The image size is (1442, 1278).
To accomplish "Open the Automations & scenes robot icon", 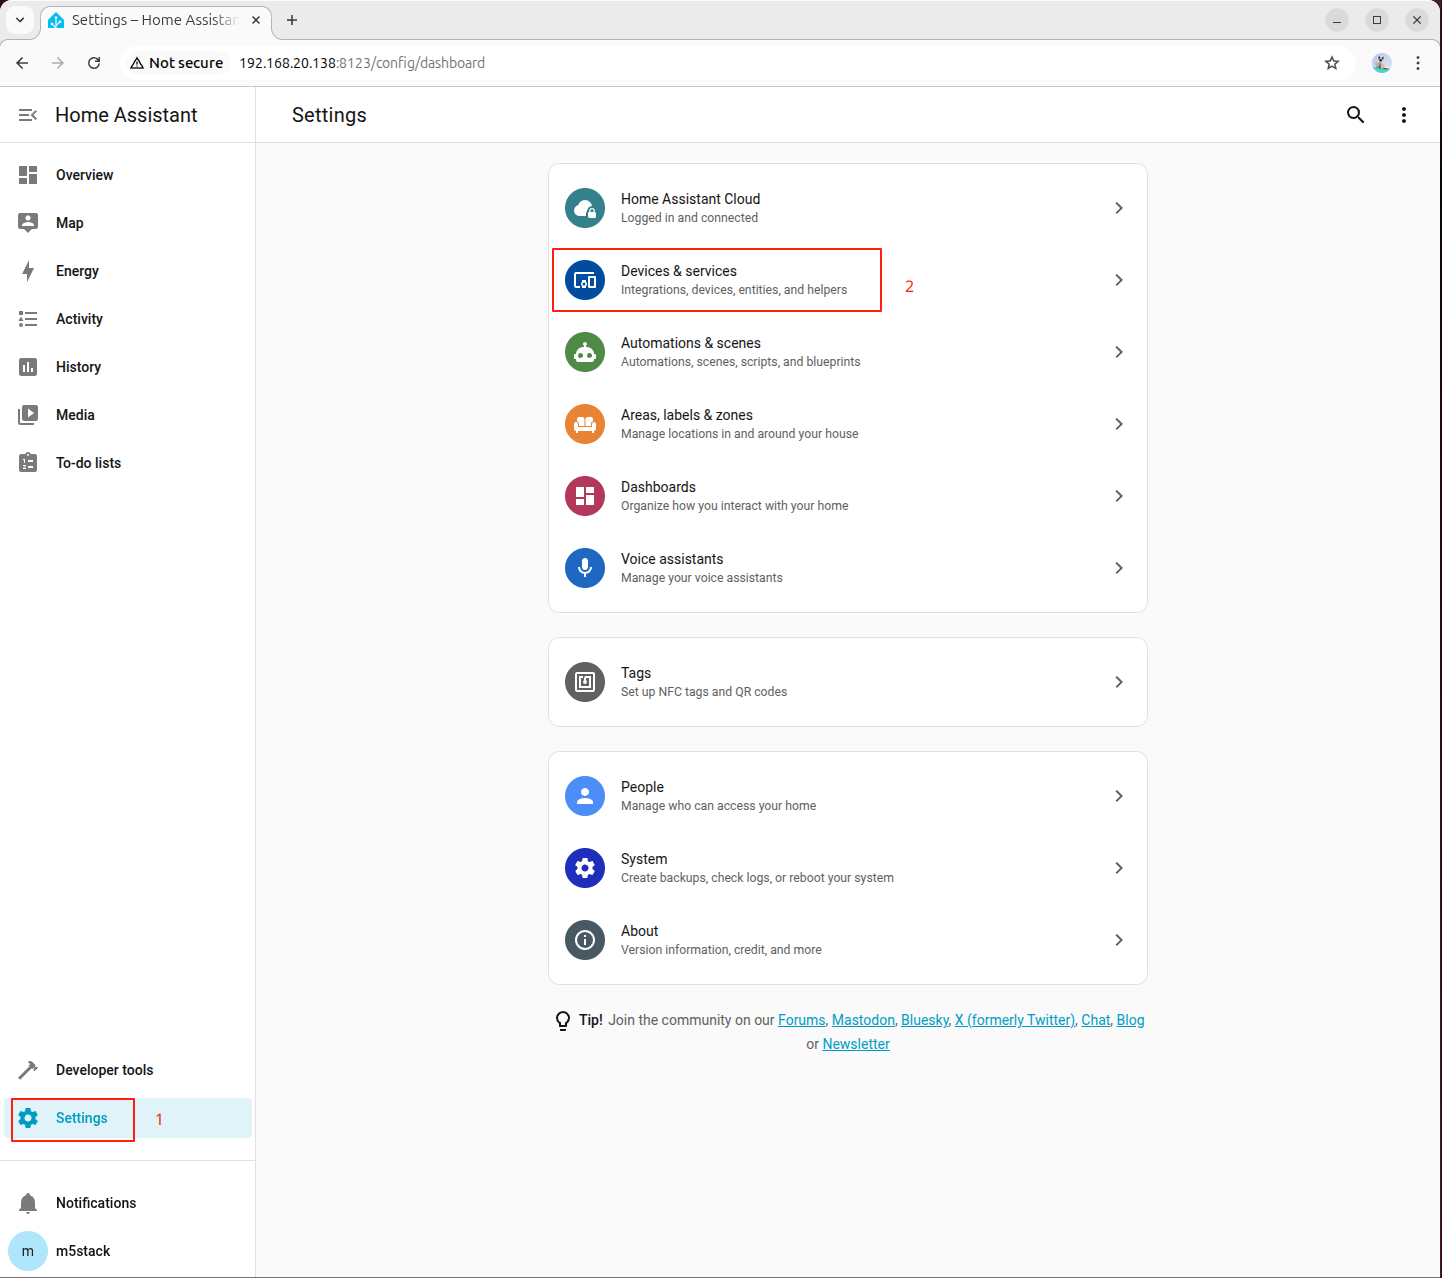I will (x=585, y=352).
